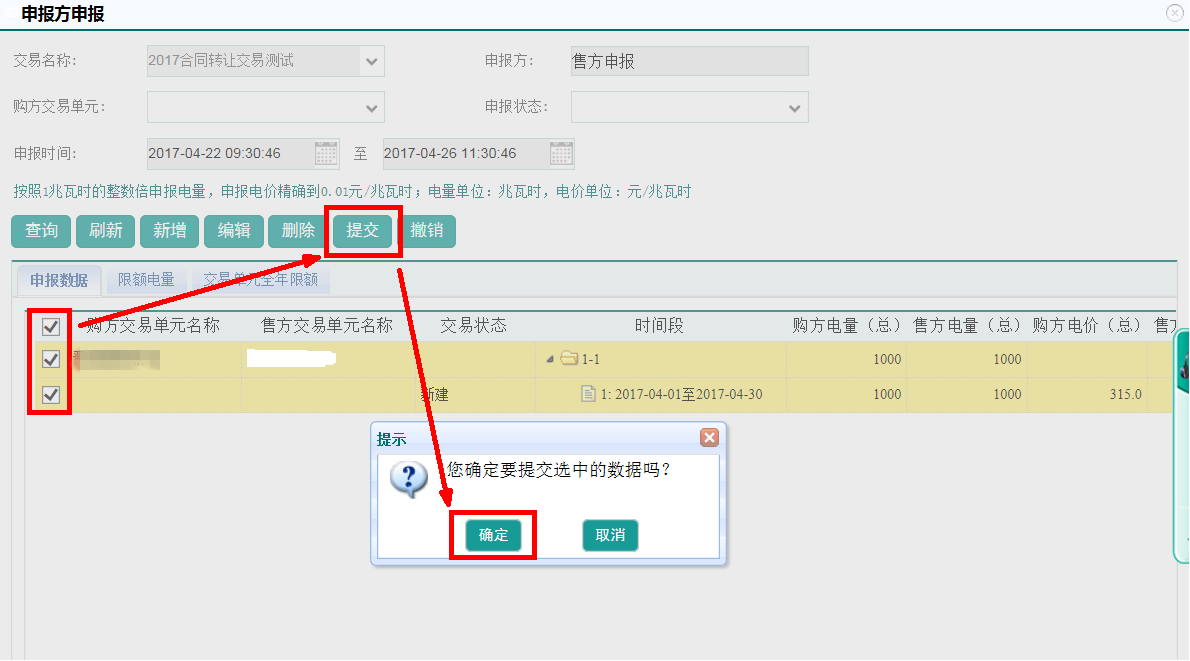The width and height of the screenshot is (1190, 661).
Task: Uncheck the second data row checkbox
Action: (51, 394)
